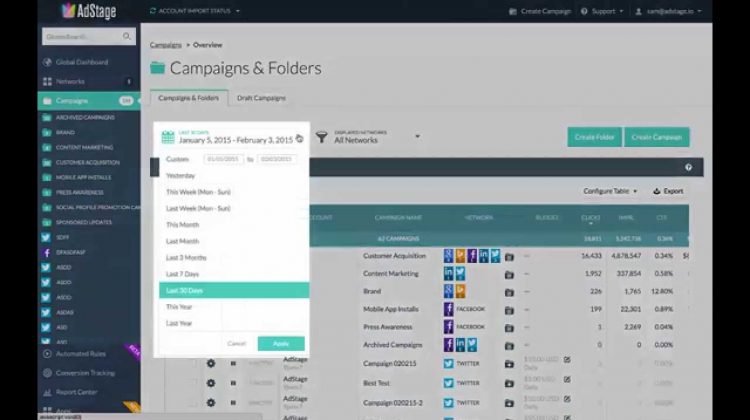Expand the Account Import Status dropdown
The height and width of the screenshot is (420, 750).
click(195, 11)
